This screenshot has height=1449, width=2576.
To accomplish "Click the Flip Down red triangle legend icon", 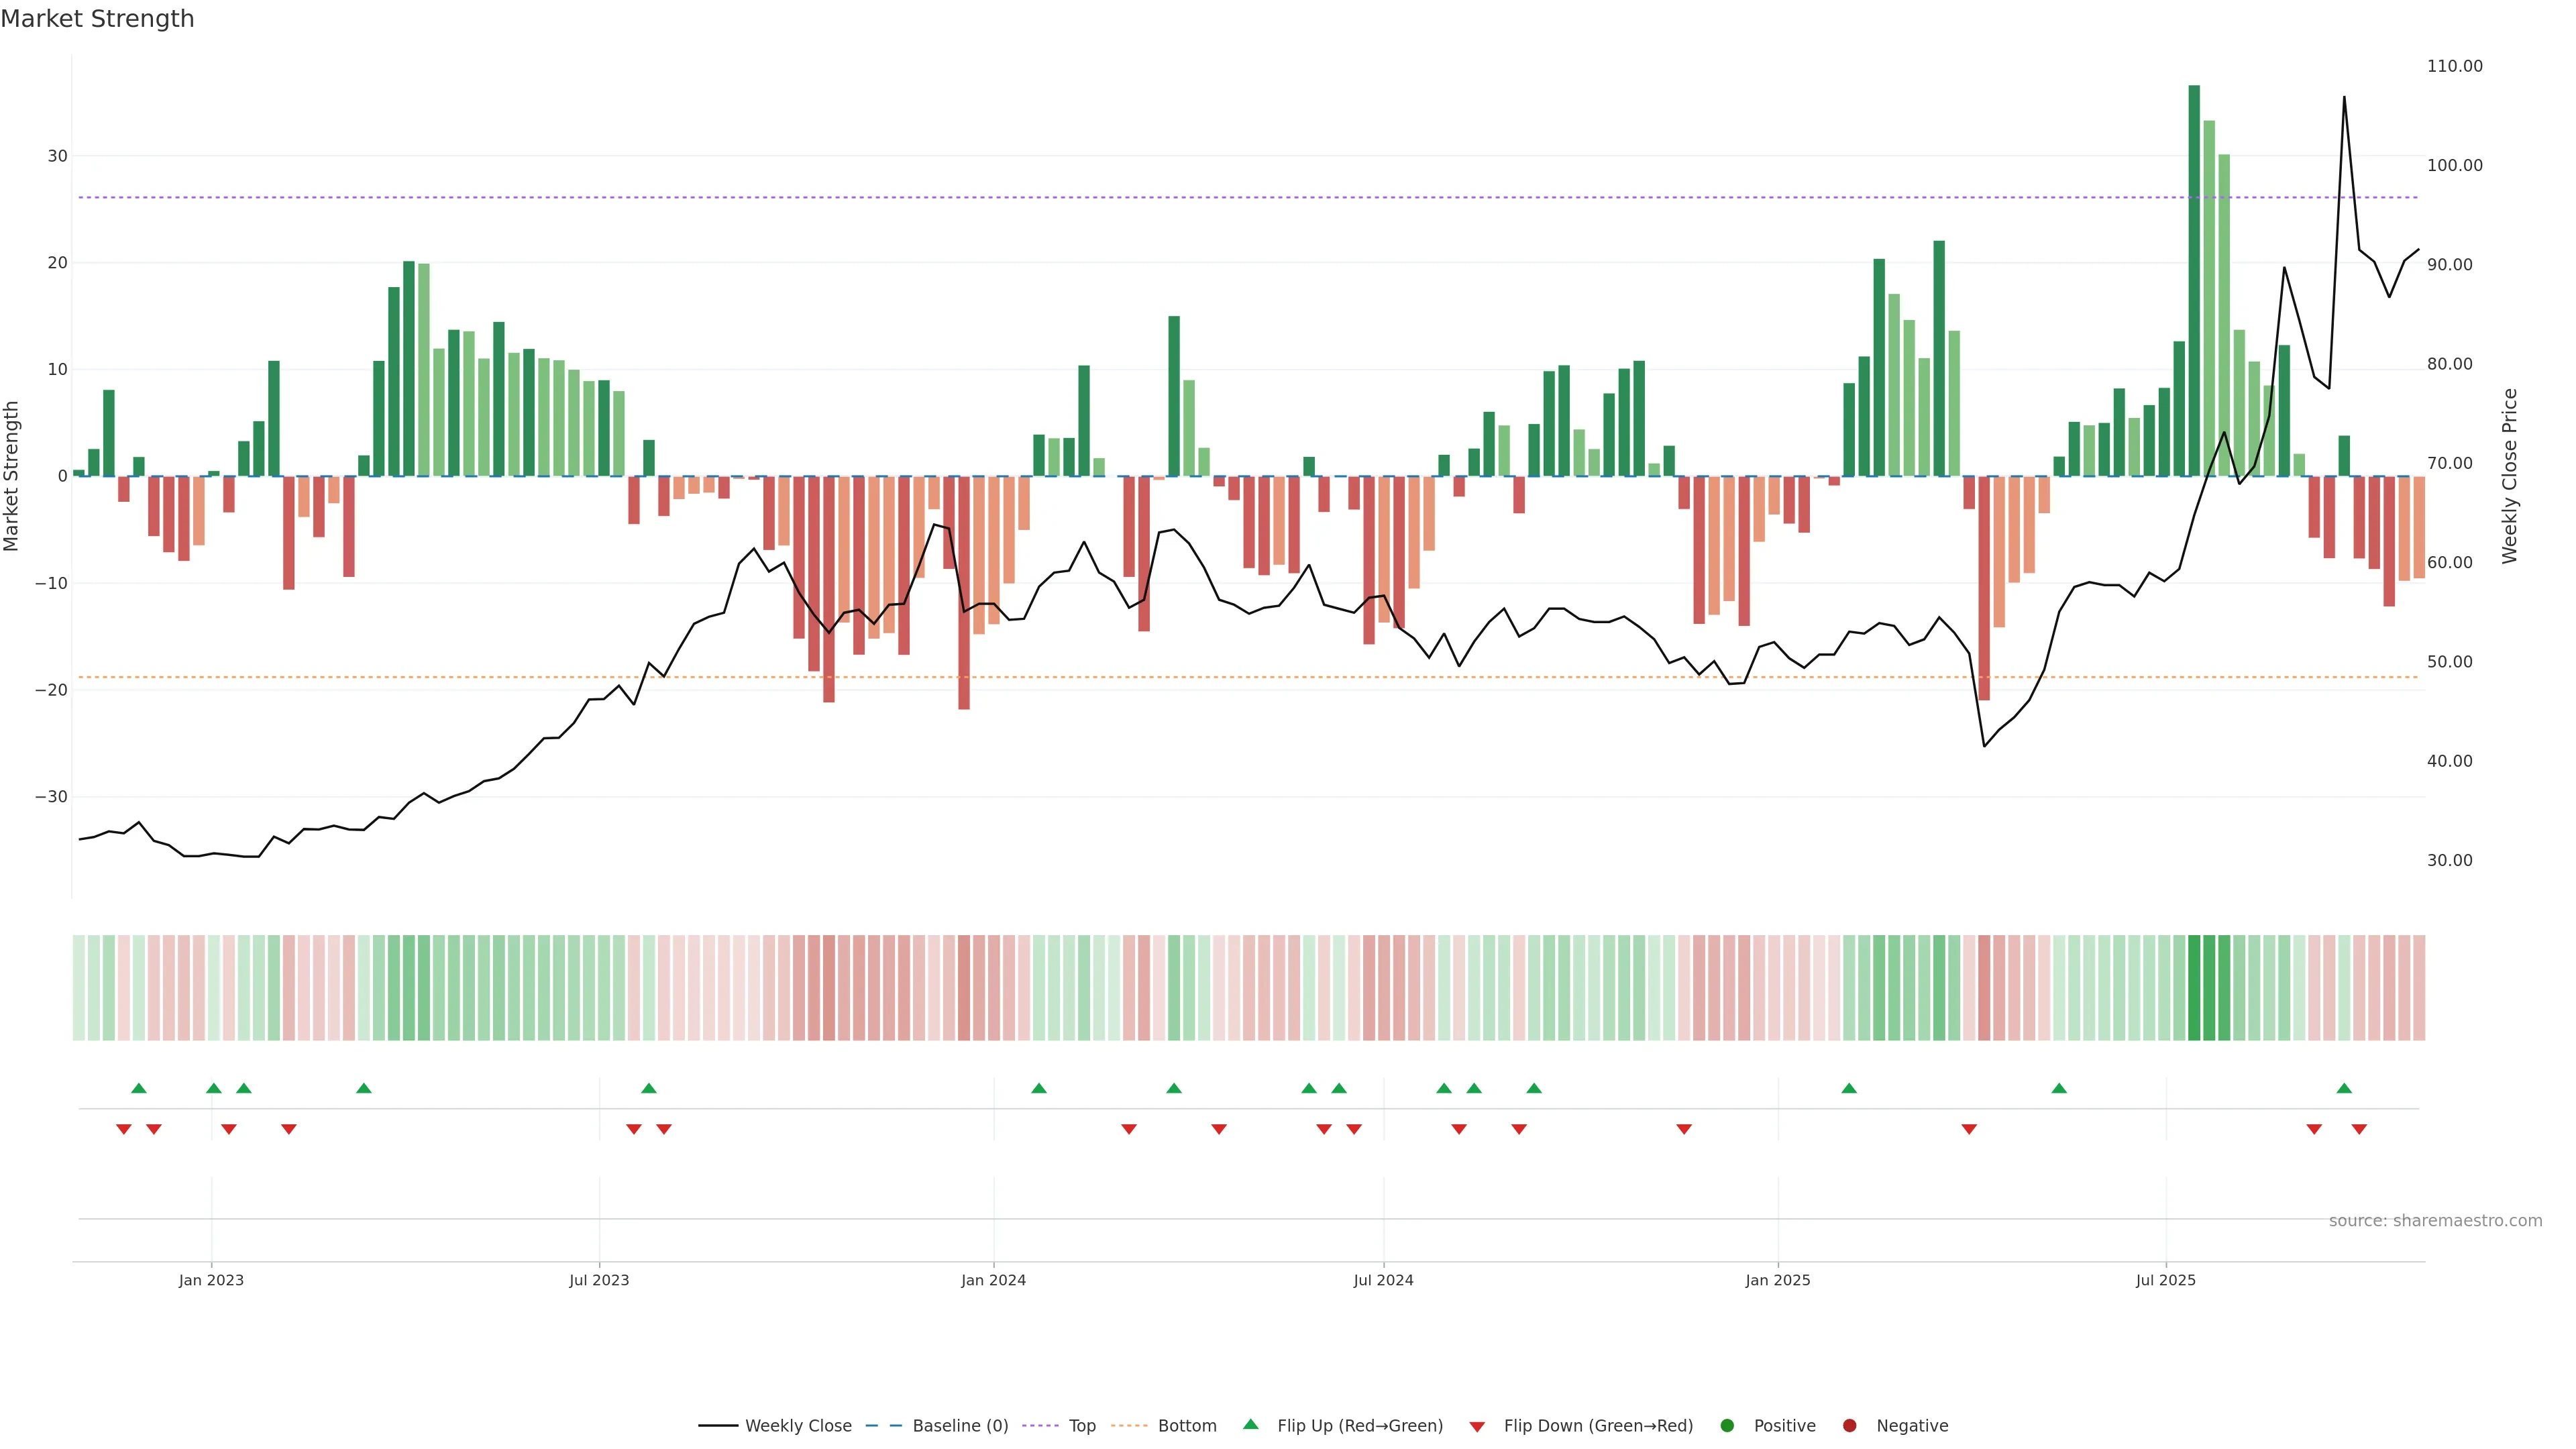I will point(1477,1427).
